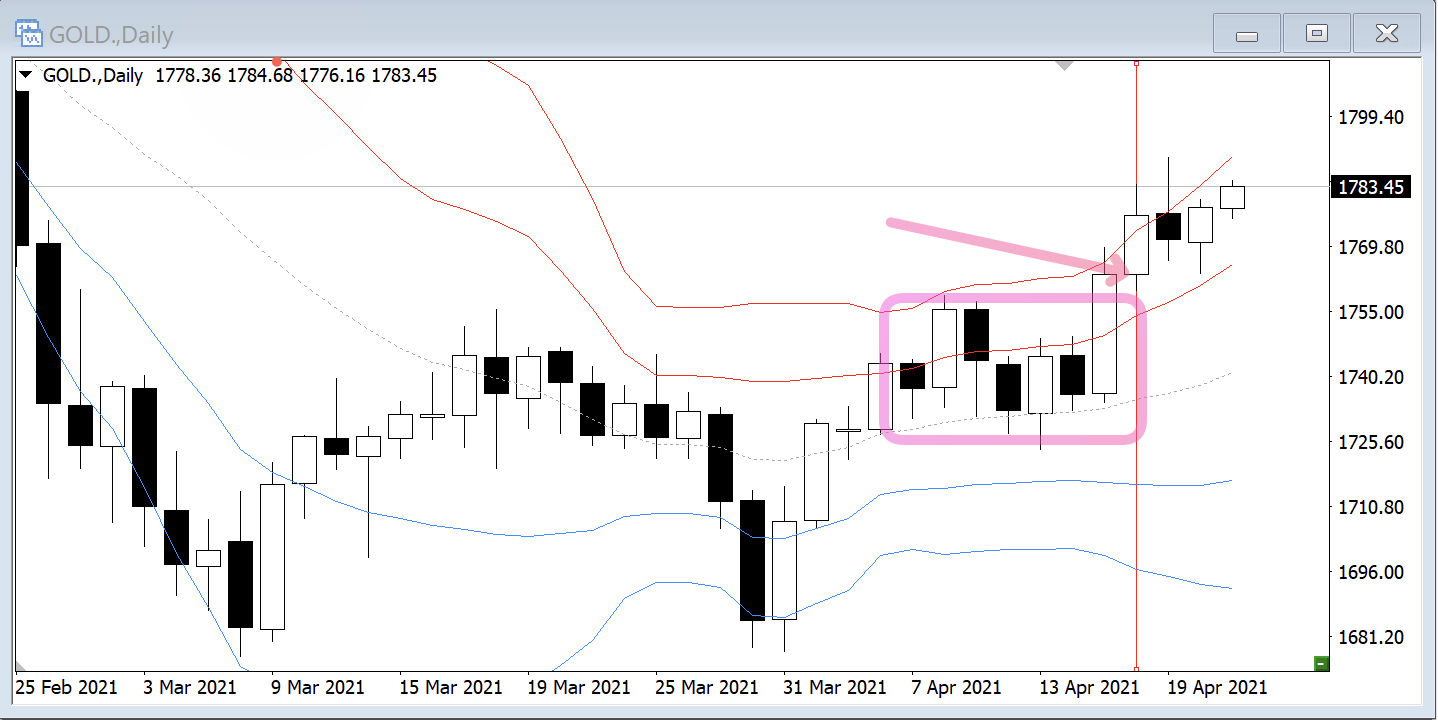1438x720 pixels.
Task: Click the 1799.40 level on price scale
Action: point(1370,118)
